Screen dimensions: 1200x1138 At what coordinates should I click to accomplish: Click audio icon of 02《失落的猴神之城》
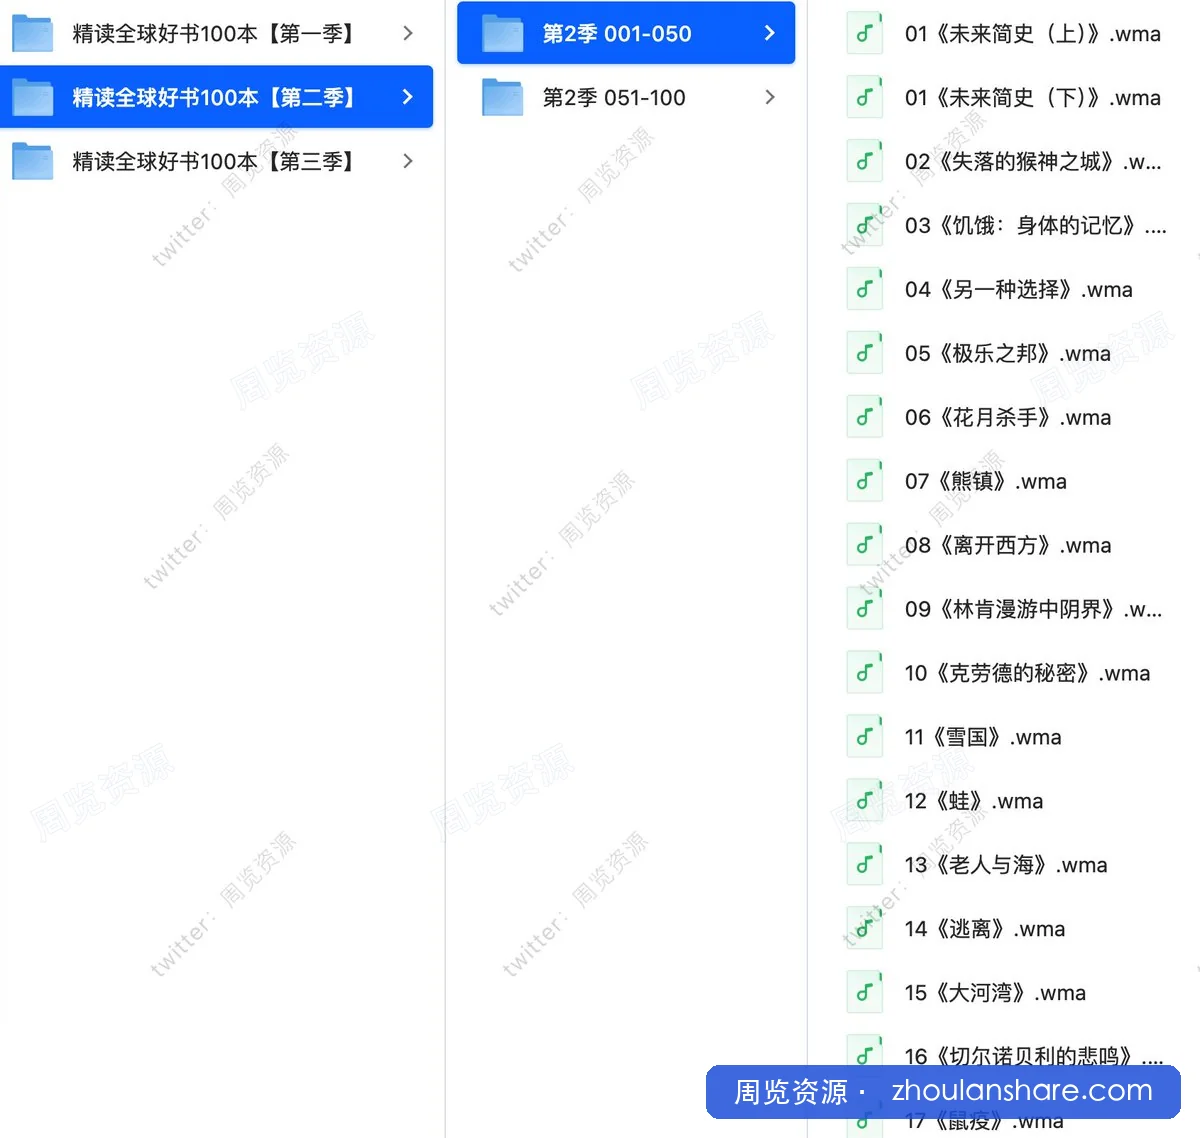[864, 161]
